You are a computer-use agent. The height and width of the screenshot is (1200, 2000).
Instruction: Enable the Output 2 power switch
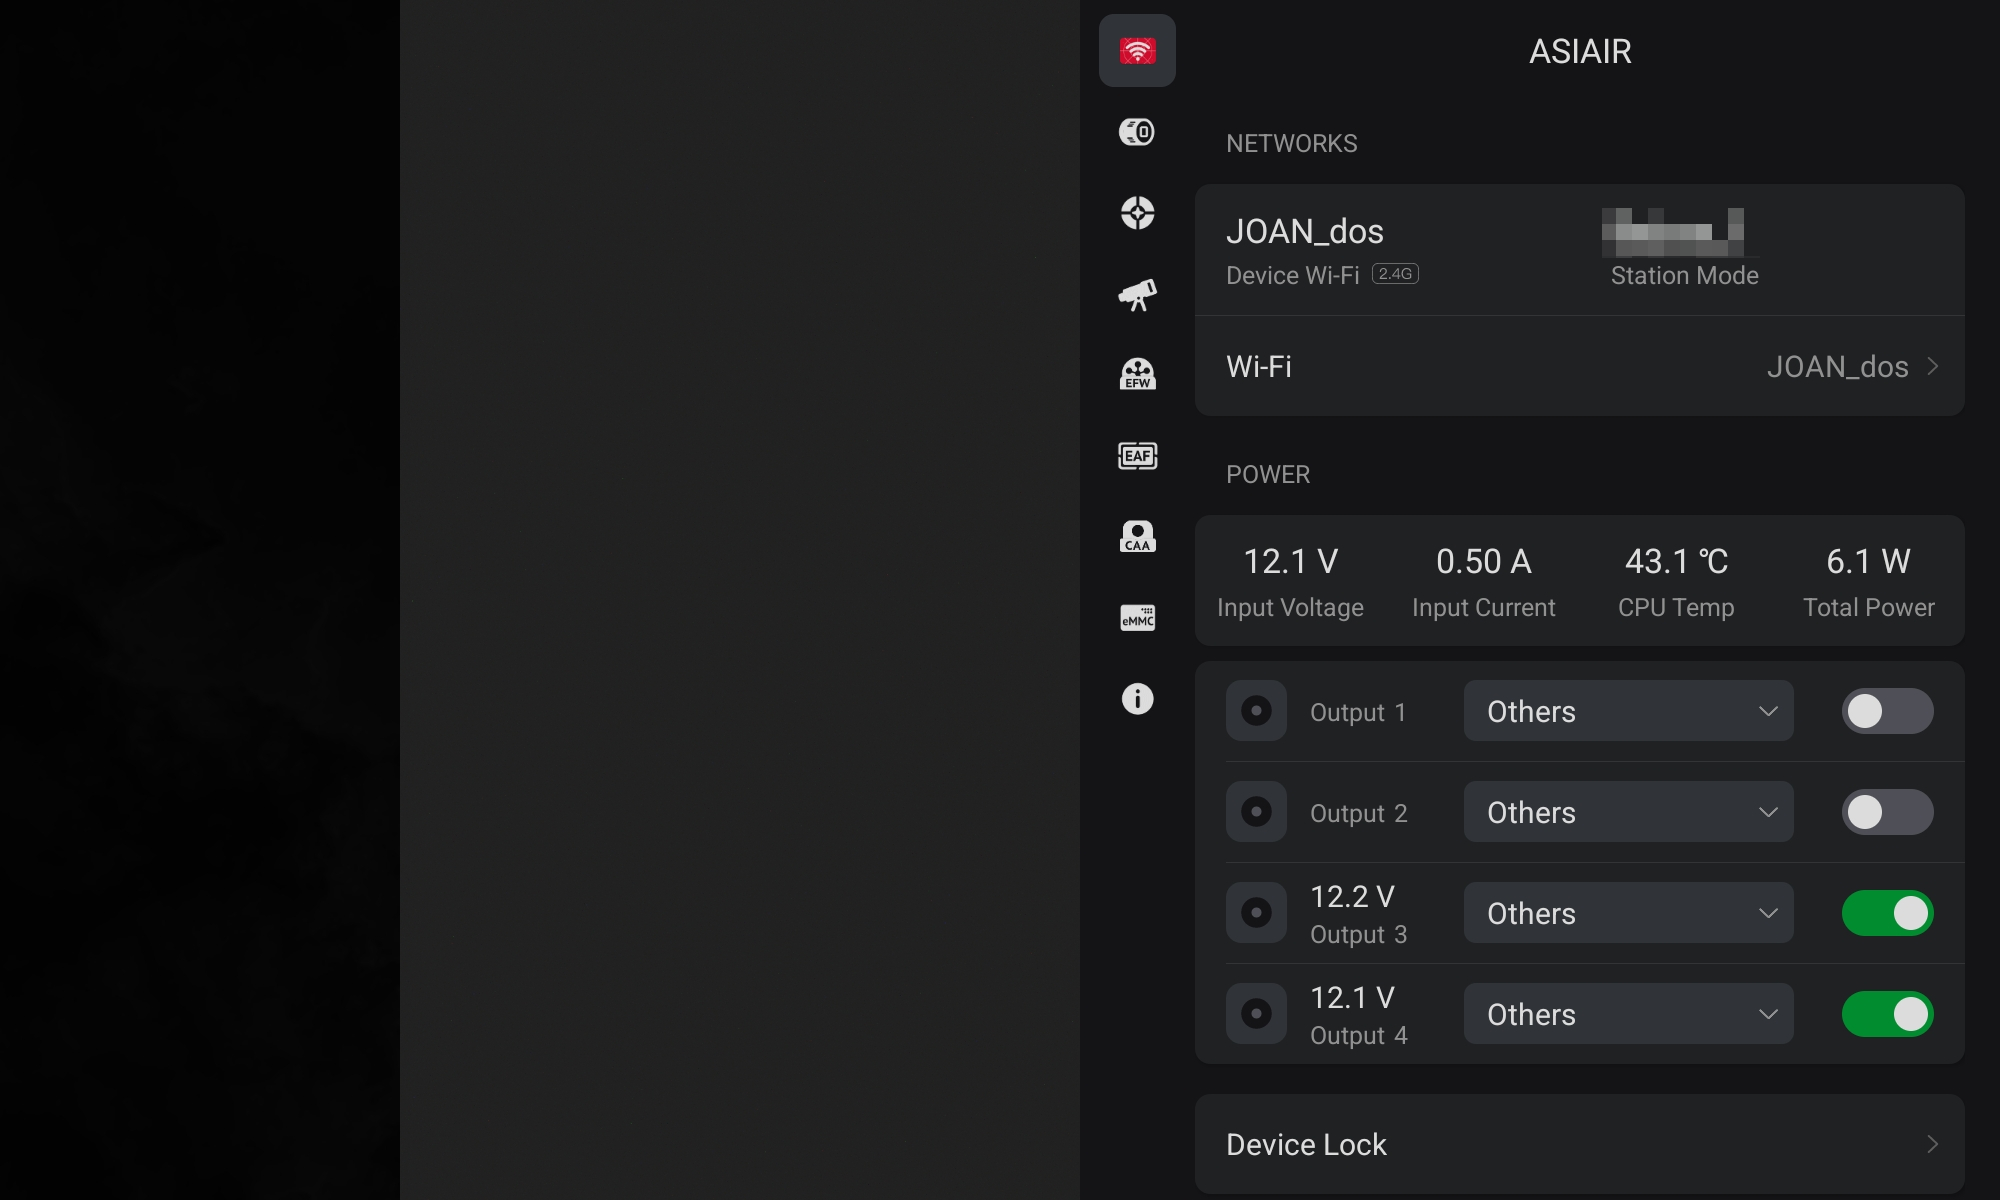(x=1887, y=812)
